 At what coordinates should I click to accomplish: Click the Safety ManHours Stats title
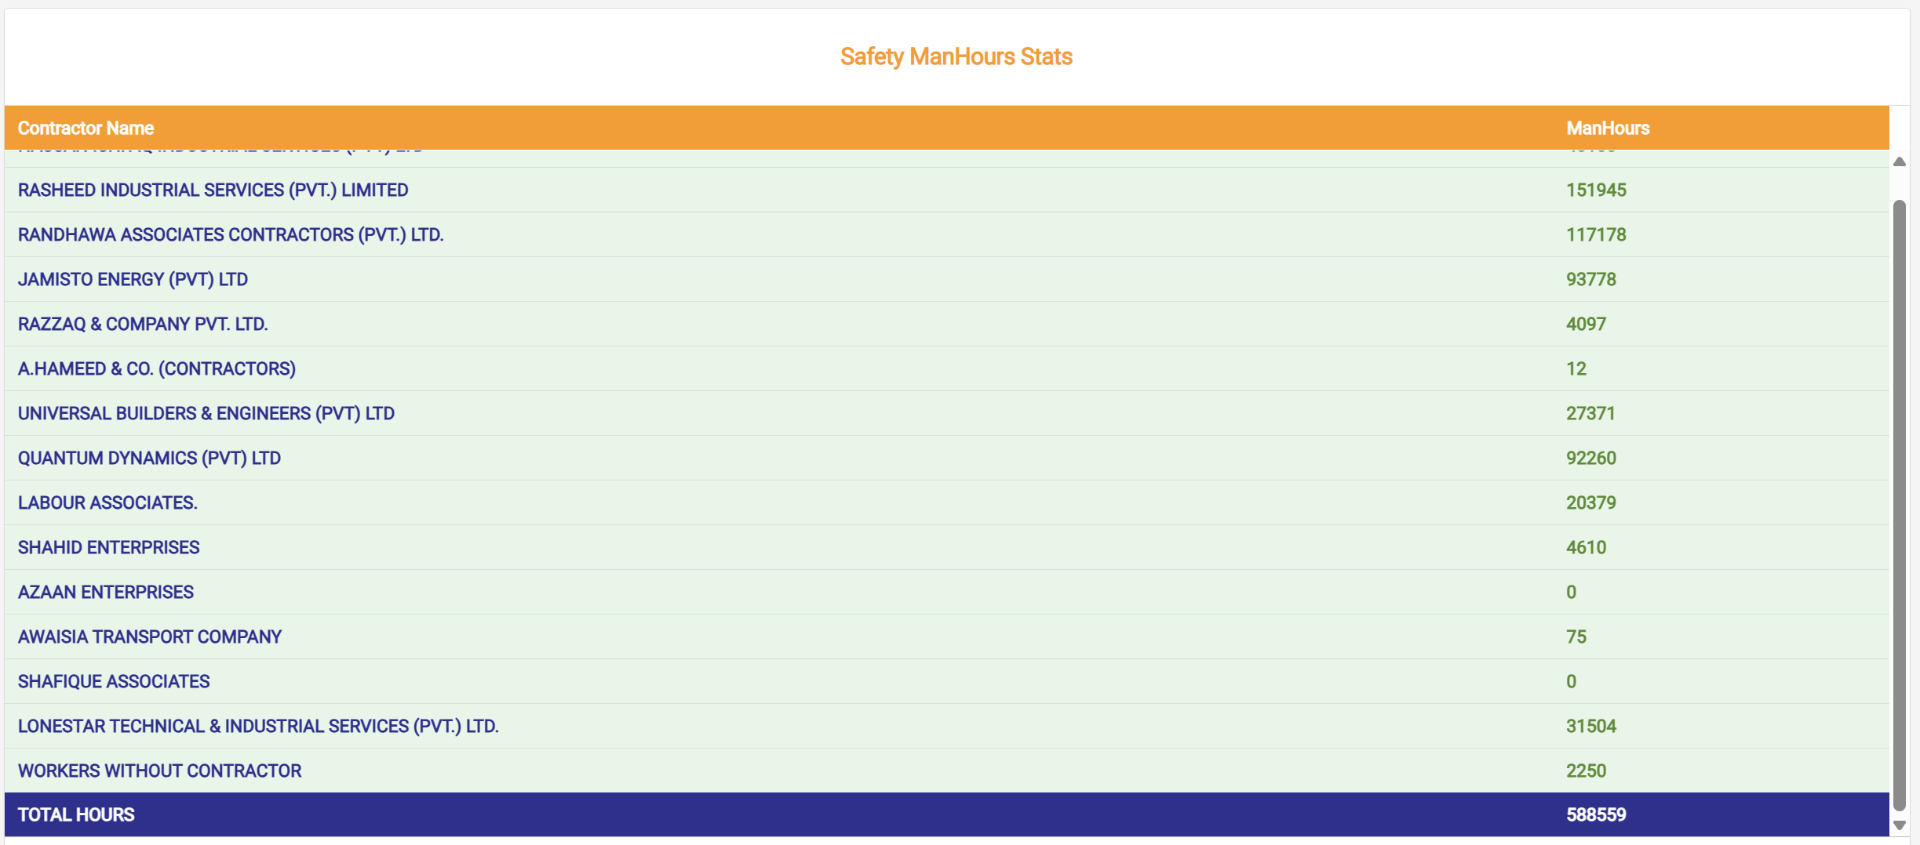pyautogui.click(x=956, y=56)
